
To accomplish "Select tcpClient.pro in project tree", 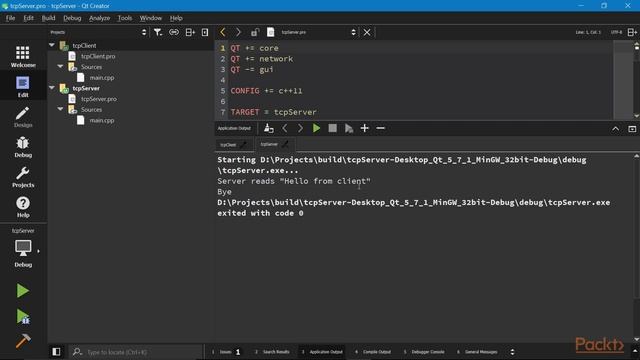I will [x=98, y=56].
